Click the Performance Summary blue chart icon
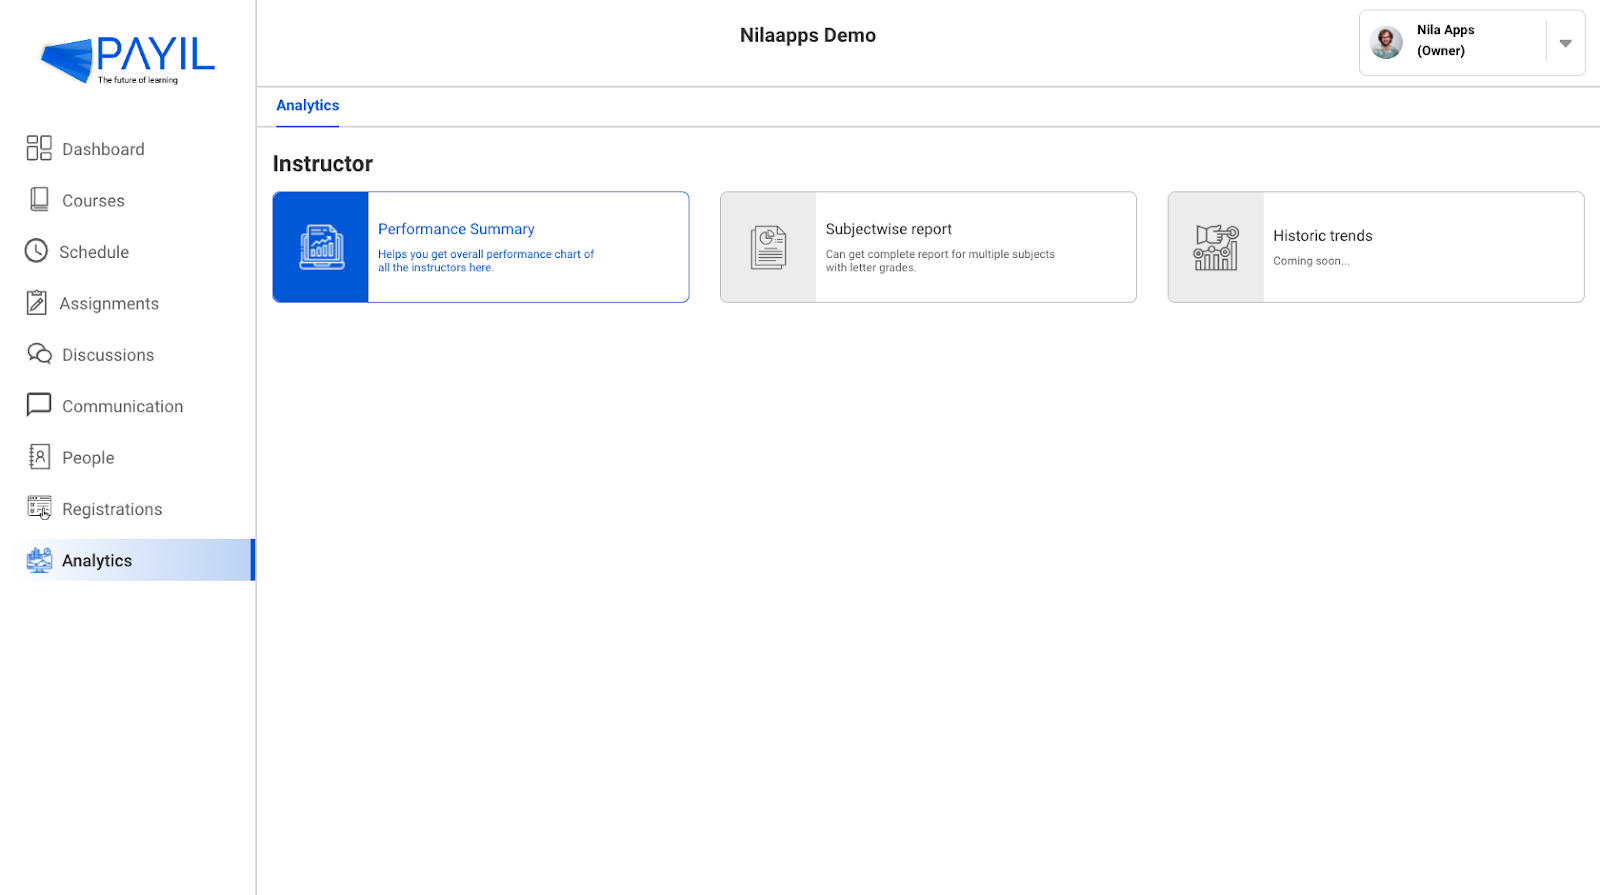 (321, 247)
